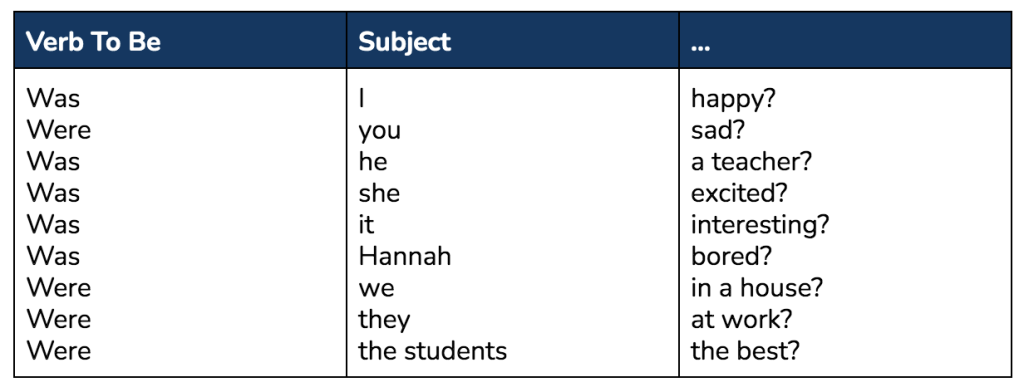The width and height of the screenshot is (1024, 392).
Task: Select the word 'interesting?'
Action: click(760, 225)
